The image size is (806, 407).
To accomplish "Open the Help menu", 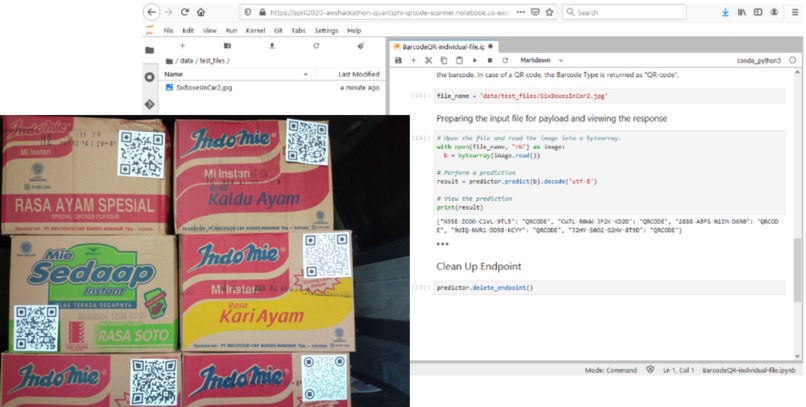I will coord(354,30).
